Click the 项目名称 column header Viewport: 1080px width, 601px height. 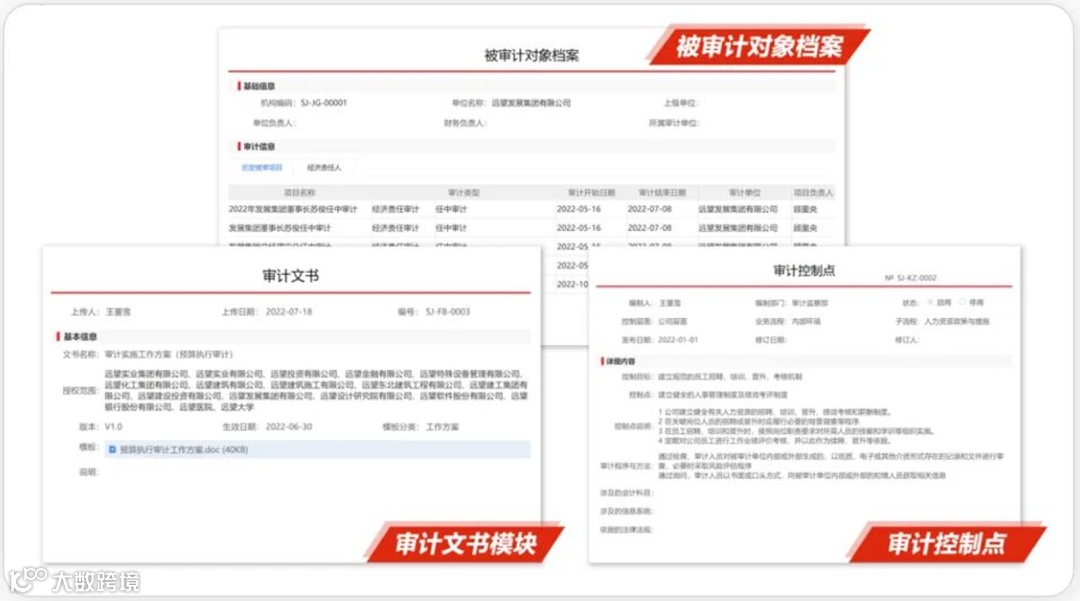[300, 192]
